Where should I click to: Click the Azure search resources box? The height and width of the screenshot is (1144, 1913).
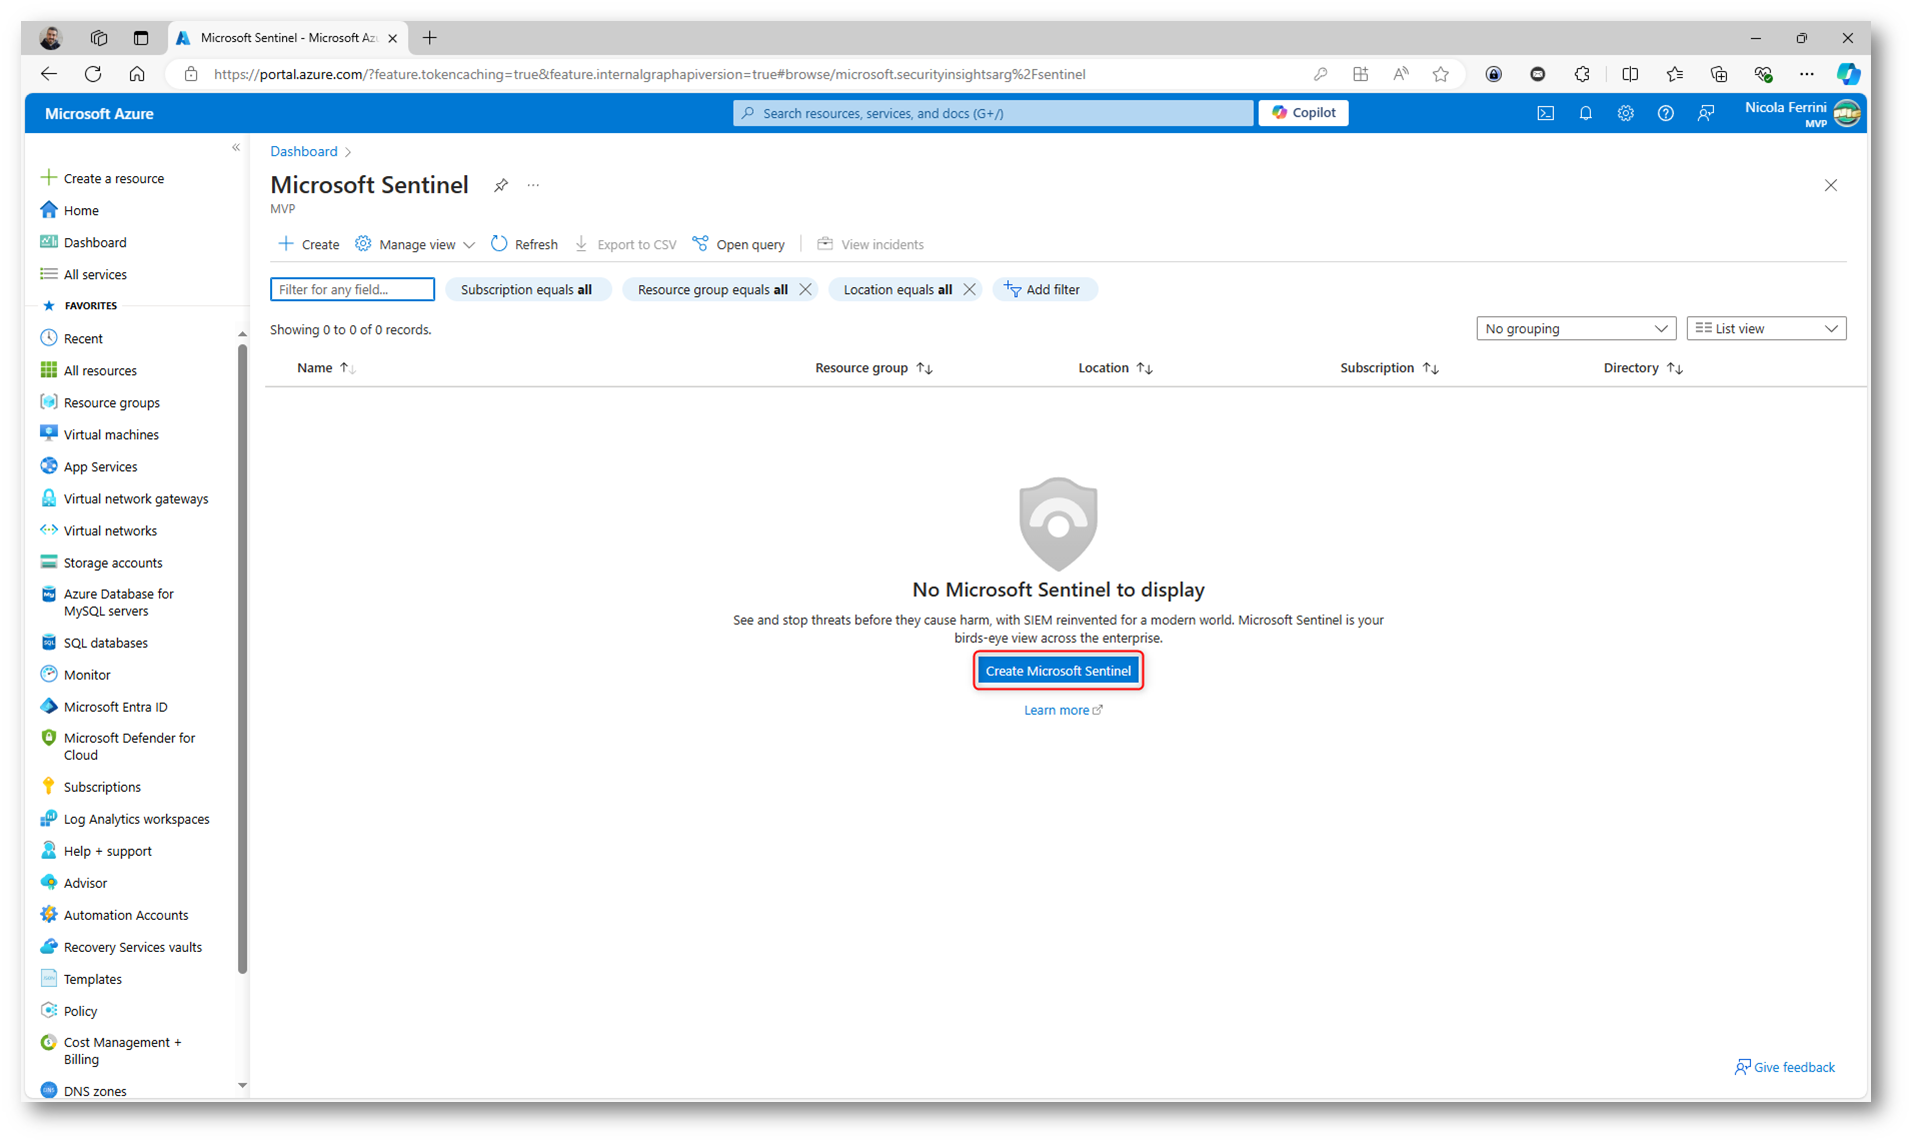pos(992,113)
